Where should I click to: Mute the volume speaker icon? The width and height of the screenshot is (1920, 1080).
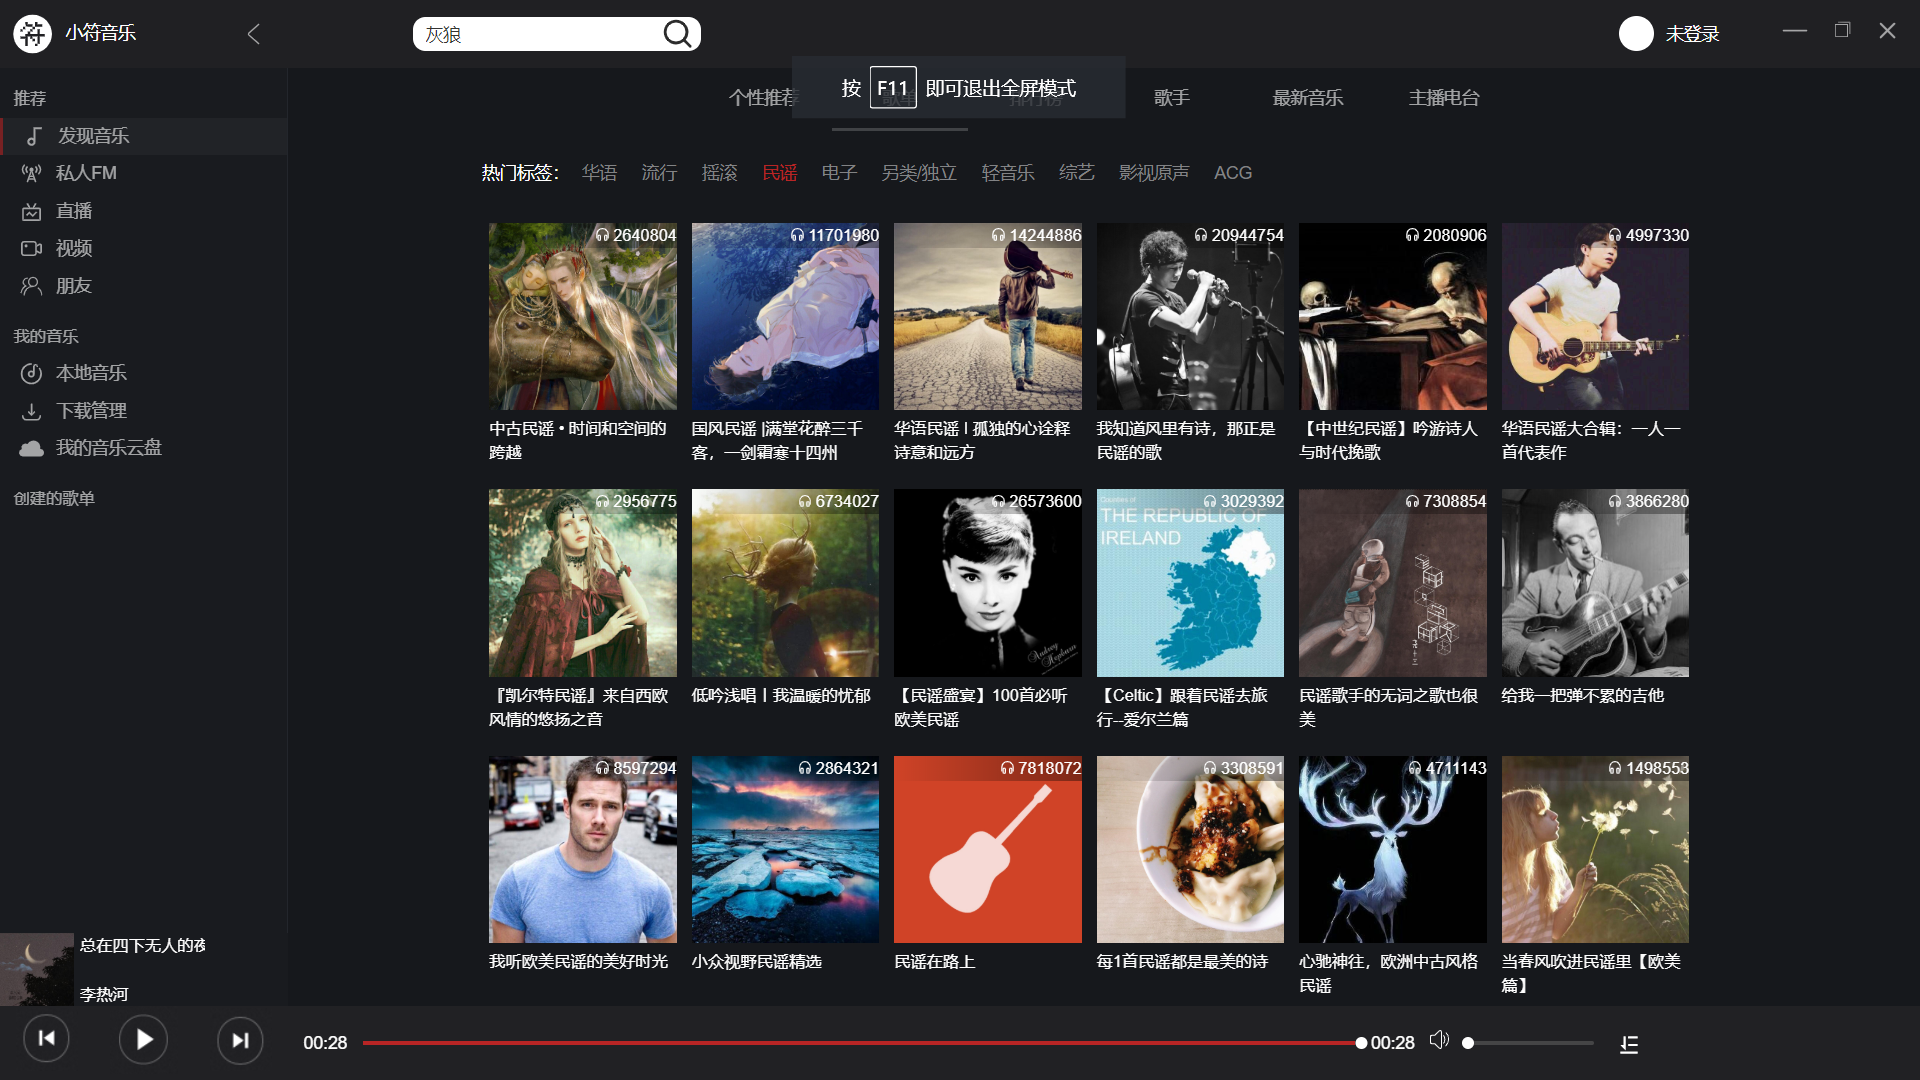point(1439,1040)
